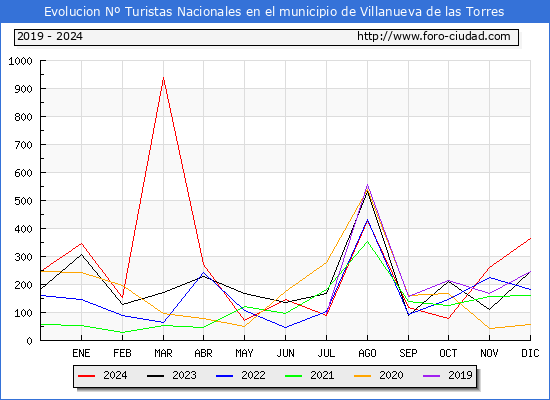Click the red 2024 point at ENE

click(x=81, y=243)
